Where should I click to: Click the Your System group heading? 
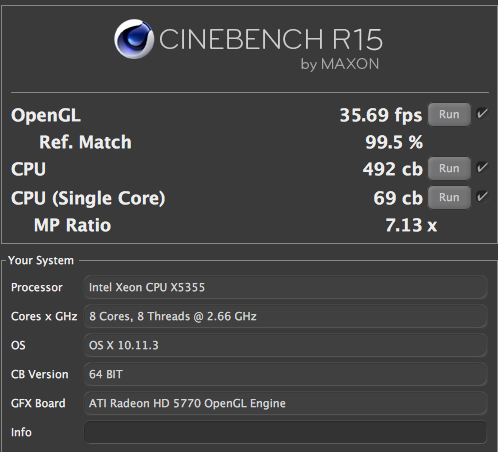[x=41, y=260]
